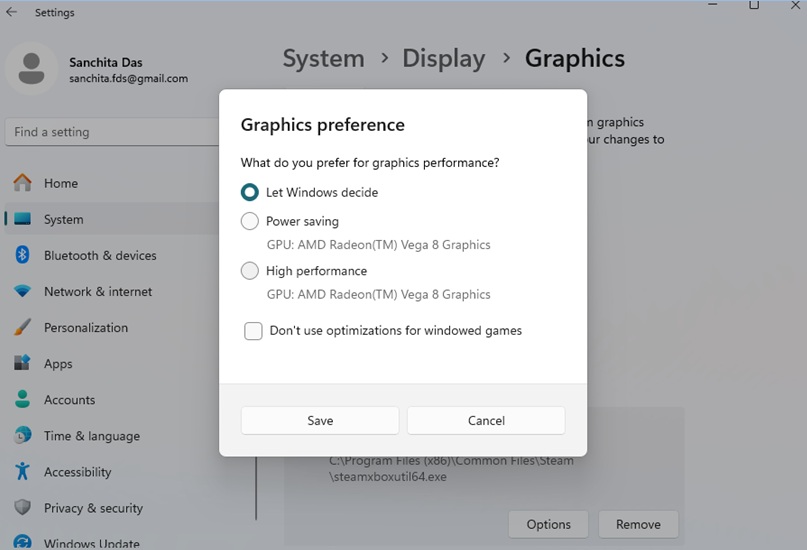Click the Network wifi icon
The height and width of the screenshot is (550, 807).
pyautogui.click(x=22, y=291)
